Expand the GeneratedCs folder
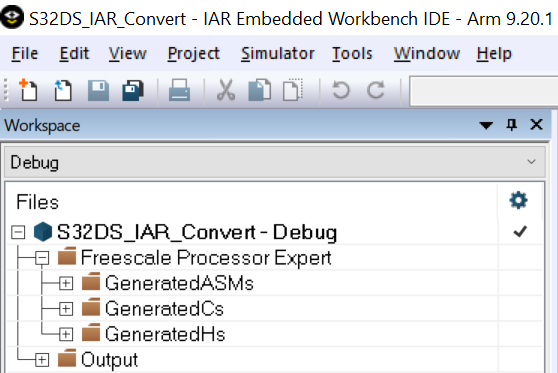The height and width of the screenshot is (373, 558). [66, 309]
